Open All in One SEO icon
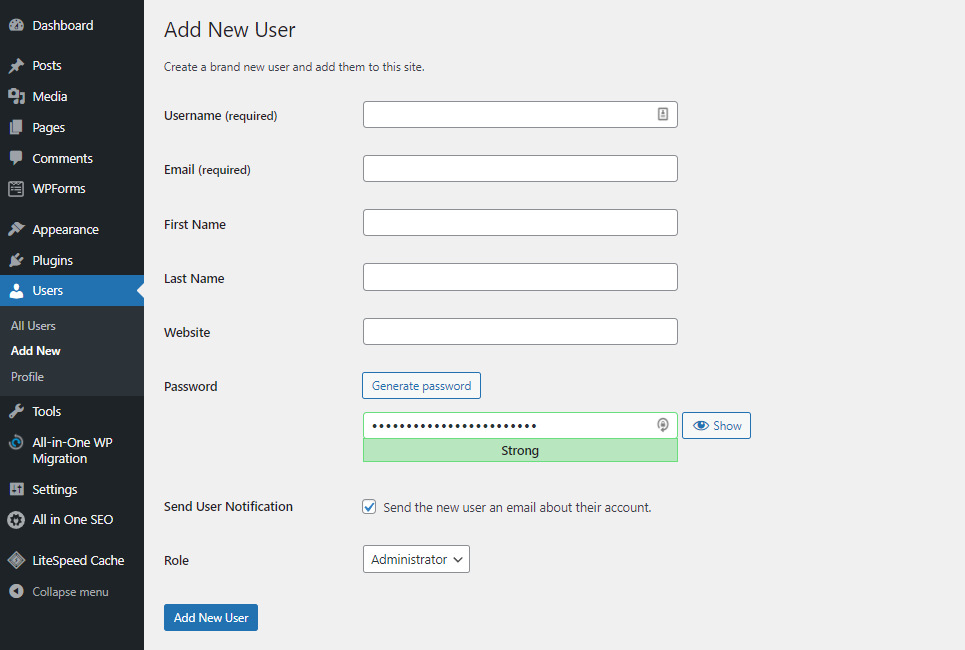Screen dimensions: 965x650 point(16,520)
